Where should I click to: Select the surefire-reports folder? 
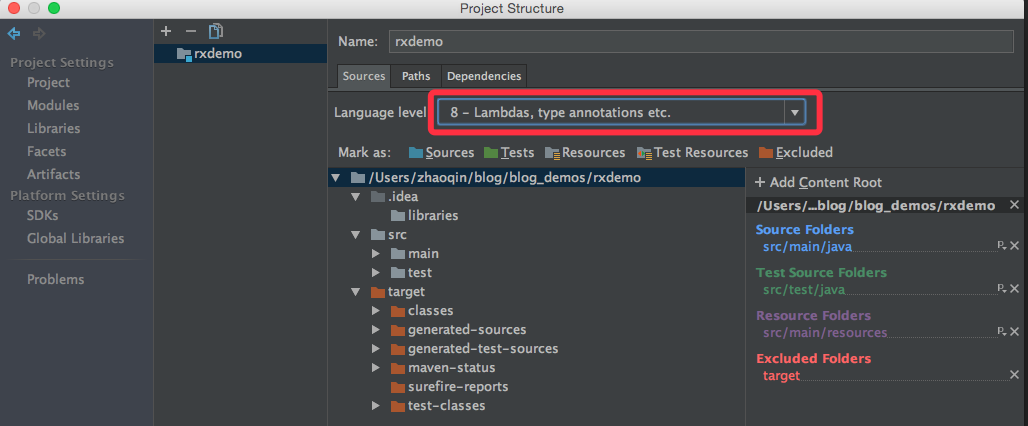point(457,387)
